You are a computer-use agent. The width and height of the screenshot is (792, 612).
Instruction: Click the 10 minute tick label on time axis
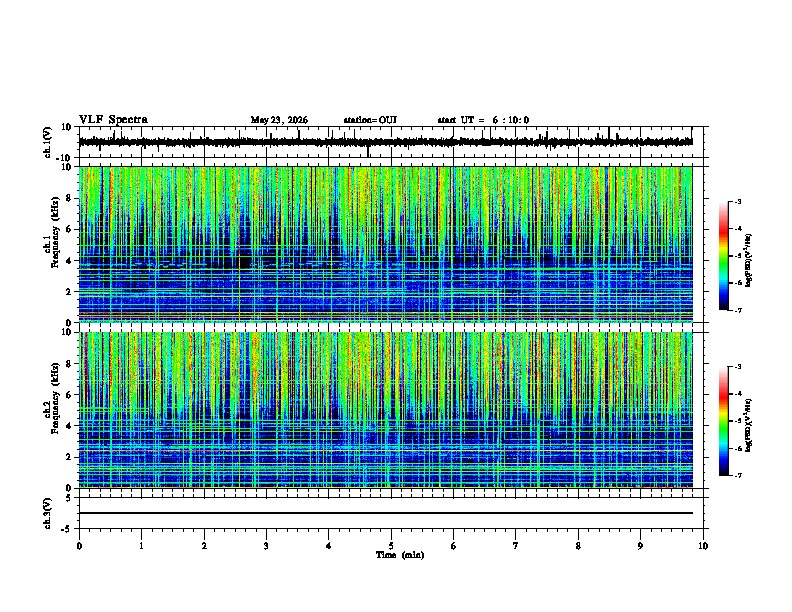click(x=703, y=546)
